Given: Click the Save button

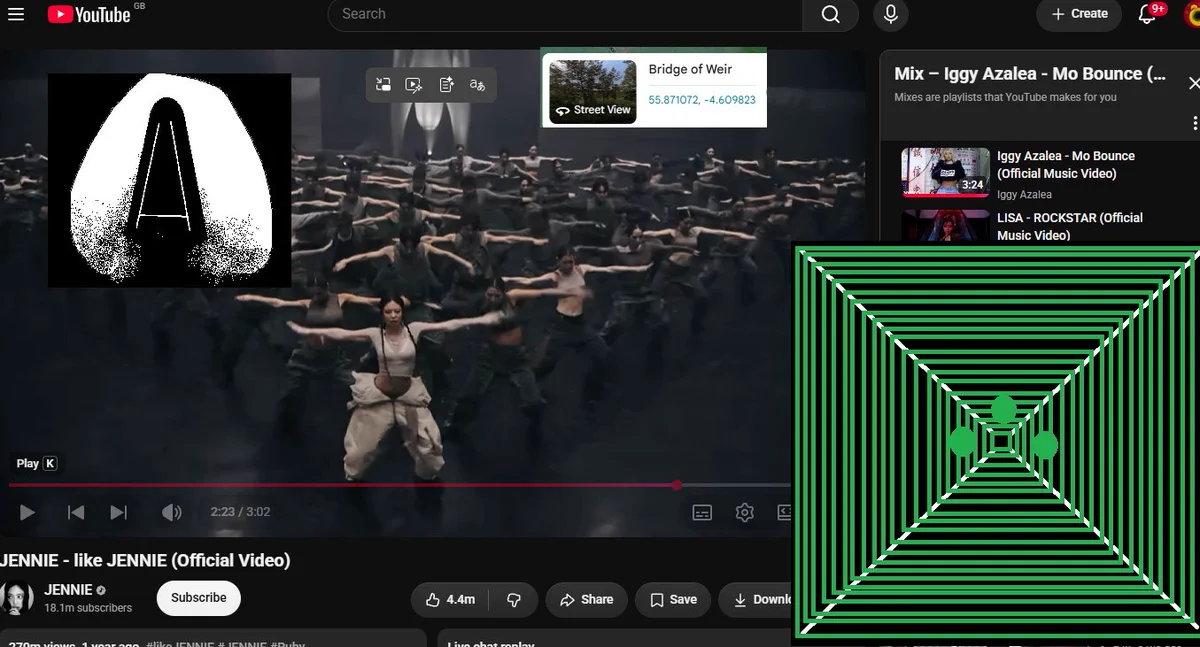Looking at the screenshot, I should (673, 599).
